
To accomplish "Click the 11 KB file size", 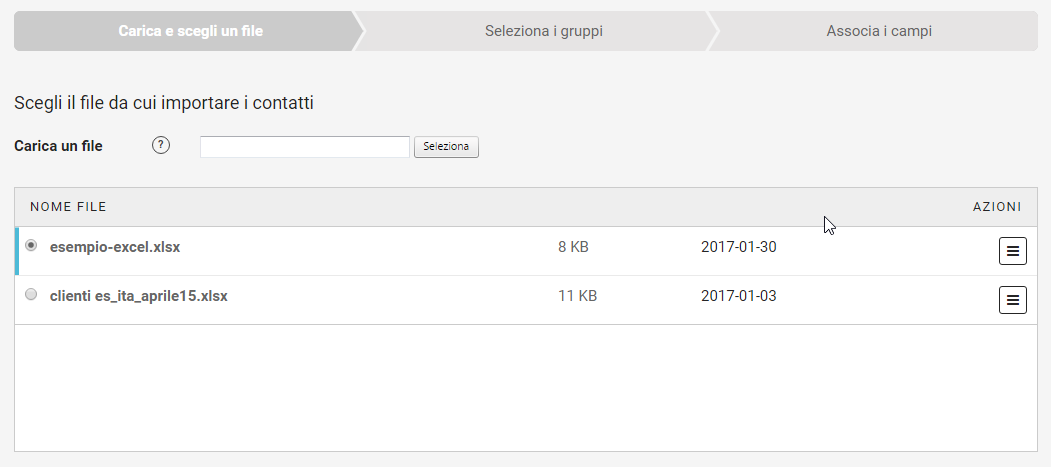I will 577,296.
